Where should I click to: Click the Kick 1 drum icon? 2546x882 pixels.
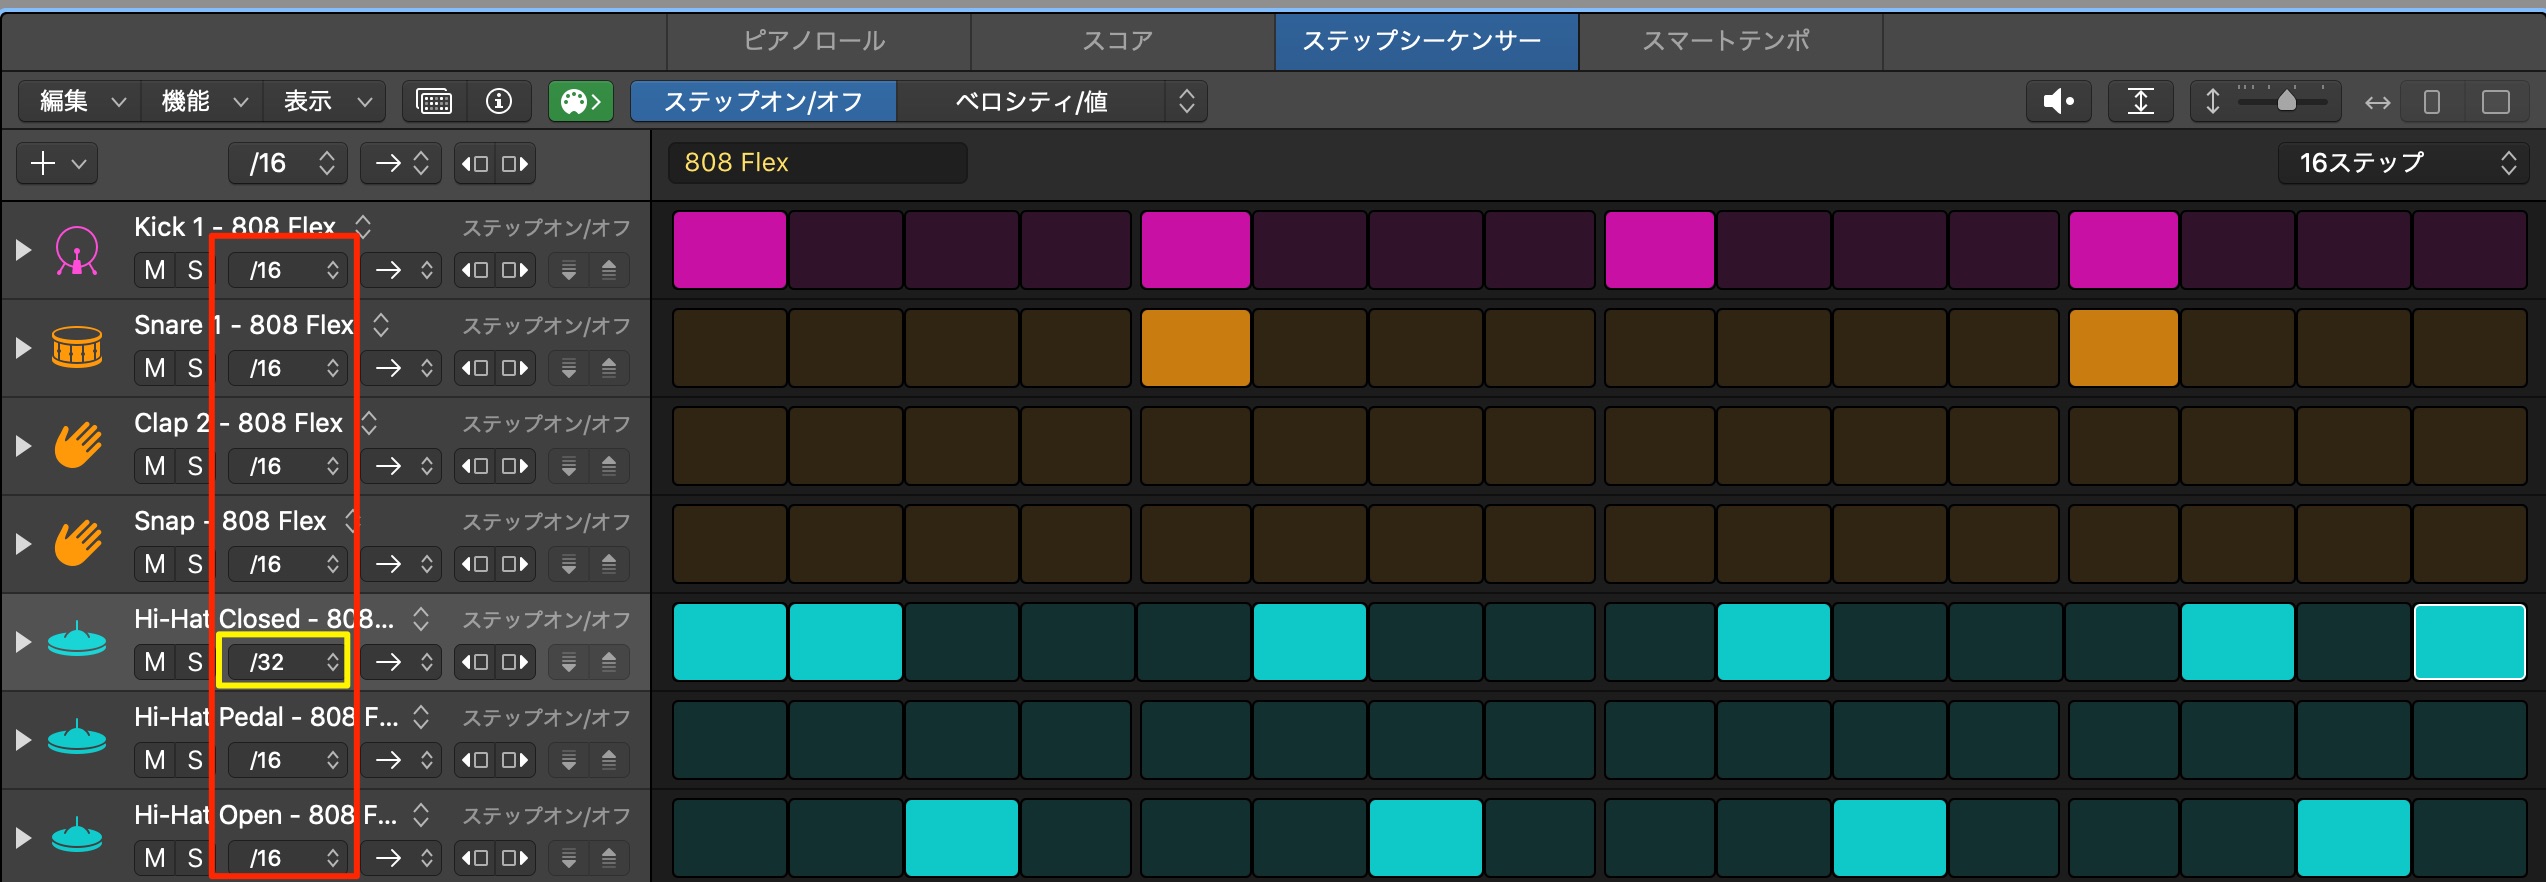click(x=77, y=250)
